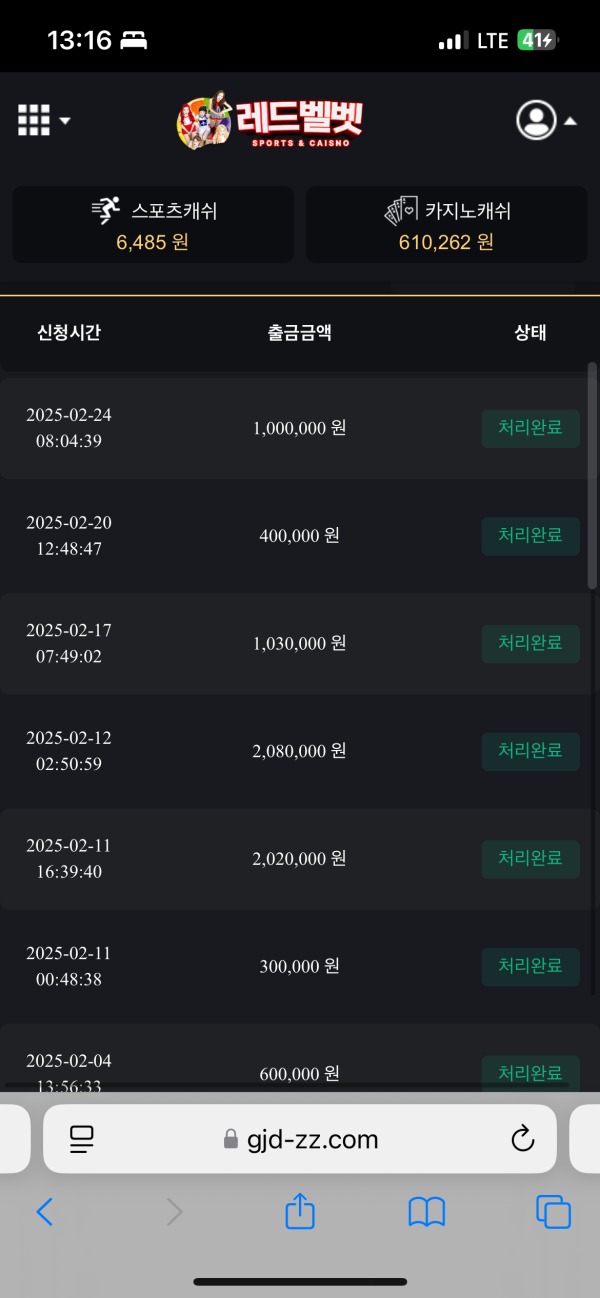Viewport: 600px width, 1298px height.
Task: Select the 카지노캐쉬 balance card
Action: coord(446,225)
